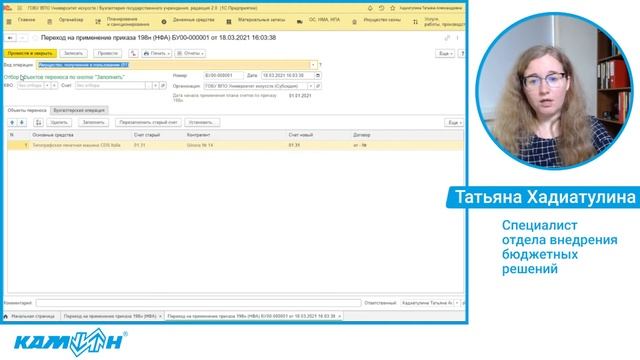
Task: Open the Услуги, работы, производство section
Action: click(444, 22)
